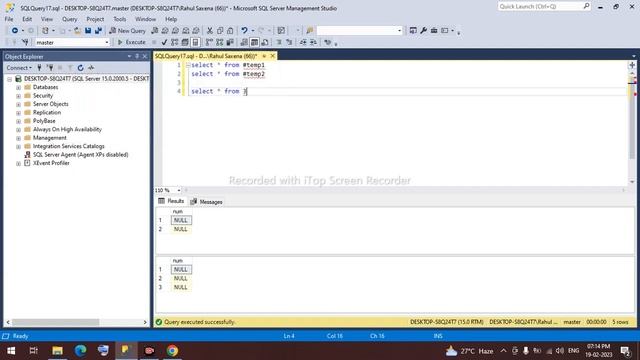640x360 pixels.
Task: Click the Cut scissors icon
Action: tap(210, 31)
